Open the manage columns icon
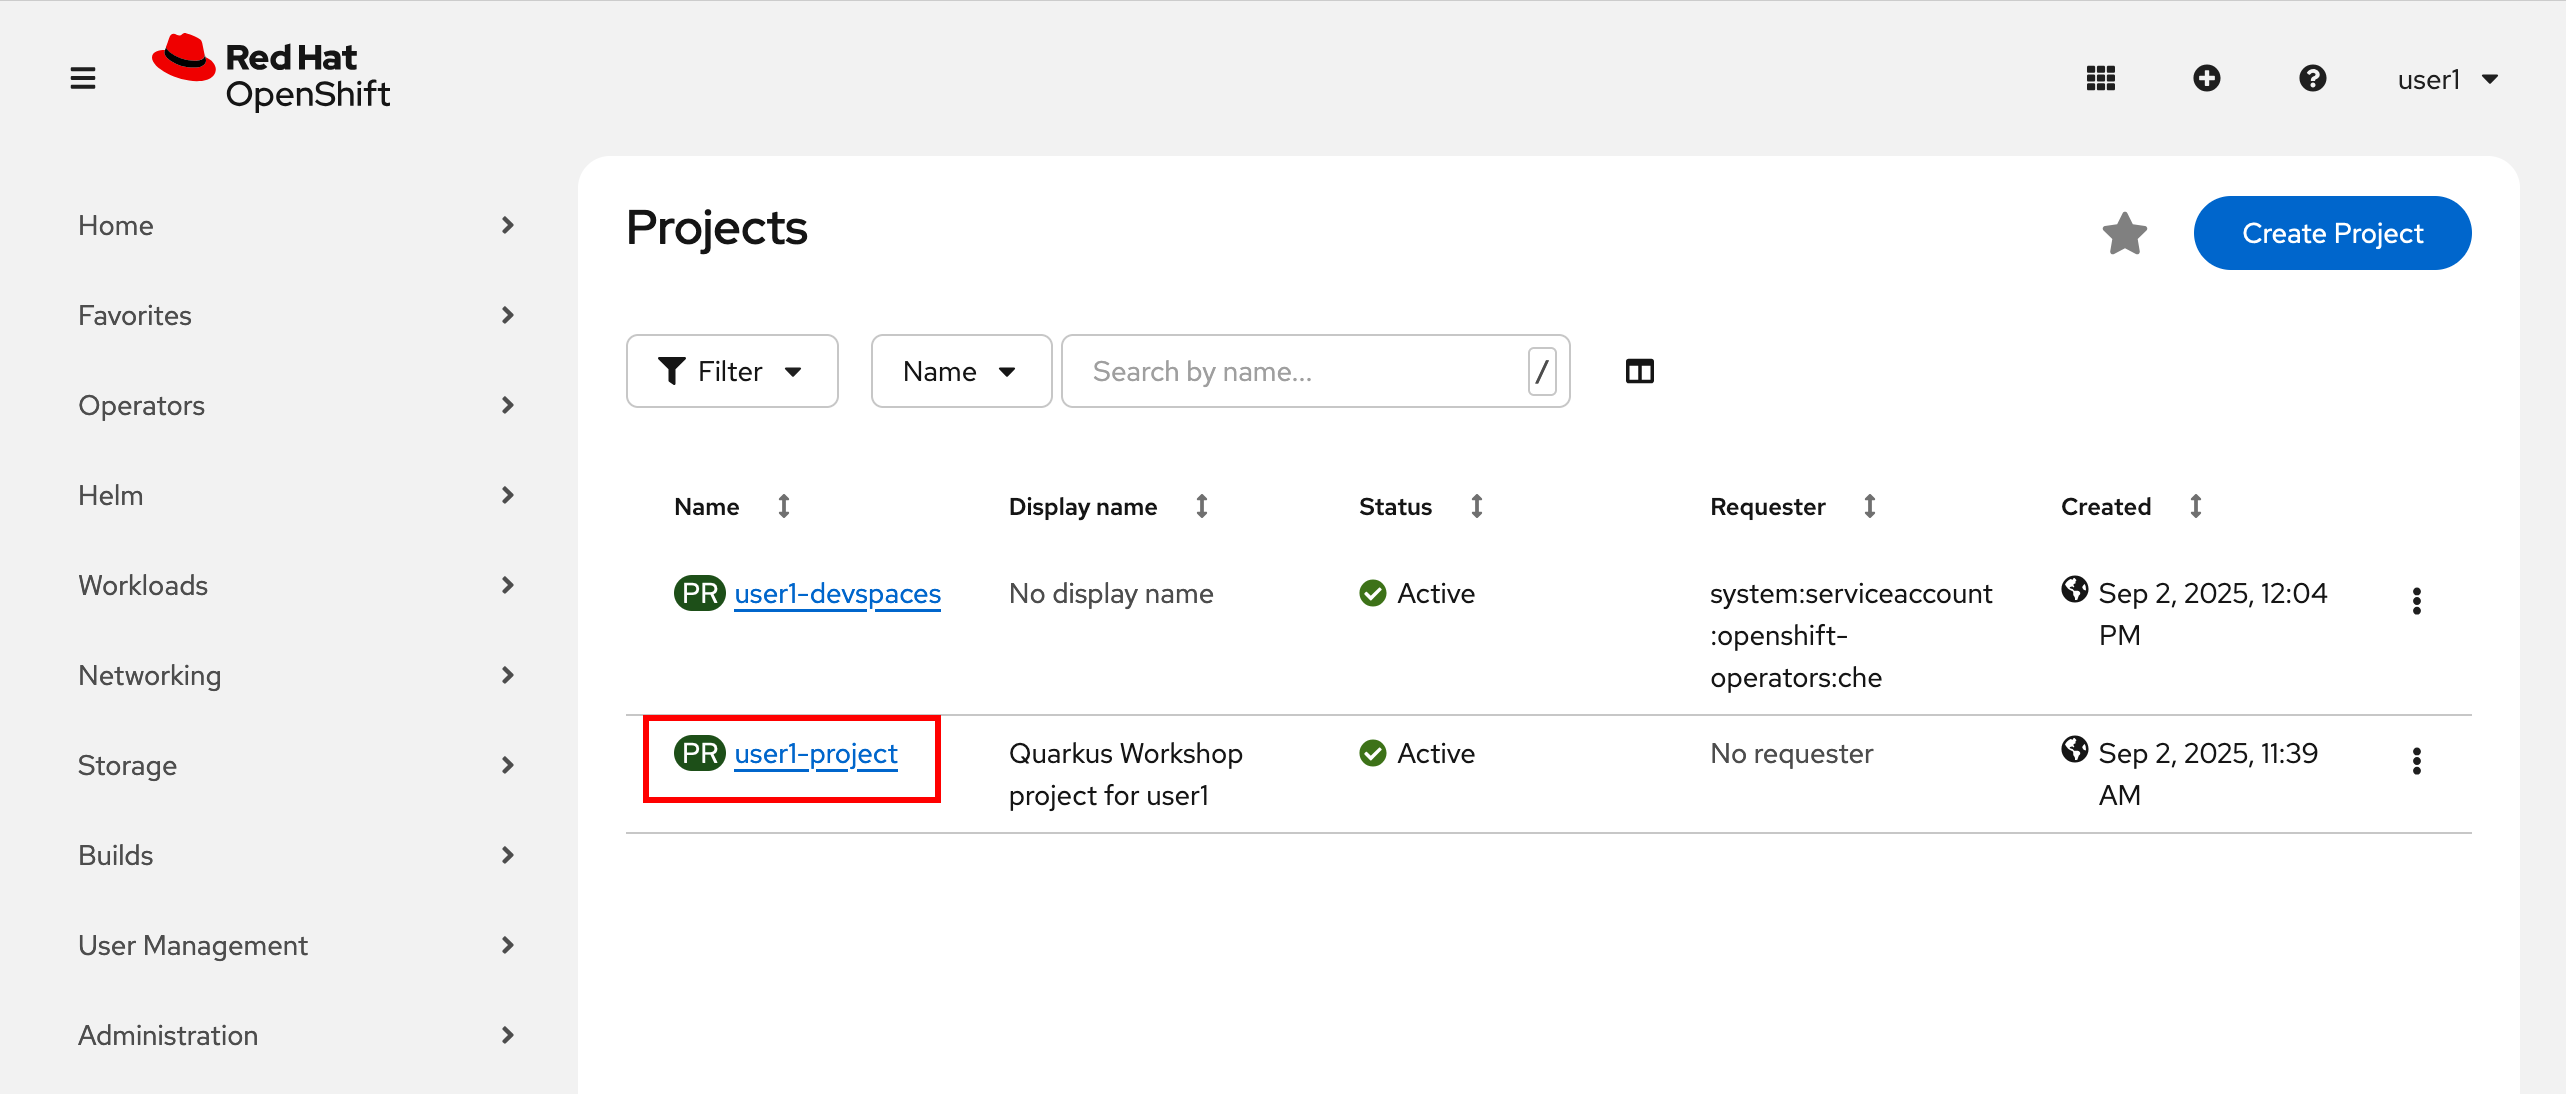The height and width of the screenshot is (1094, 2566). (x=1639, y=372)
